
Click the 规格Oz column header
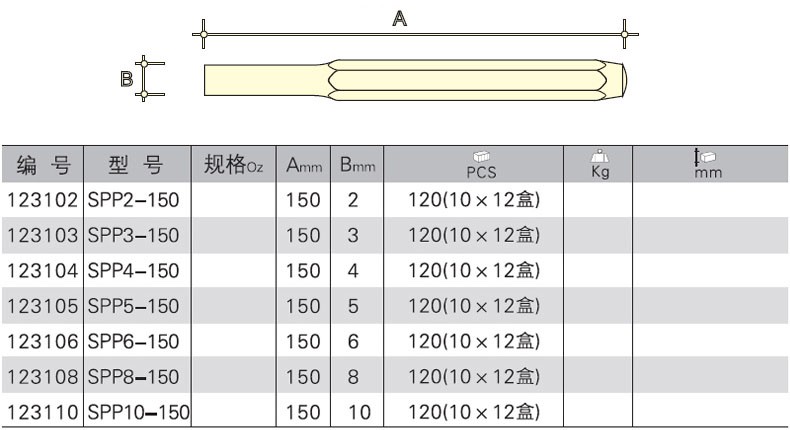(232, 165)
